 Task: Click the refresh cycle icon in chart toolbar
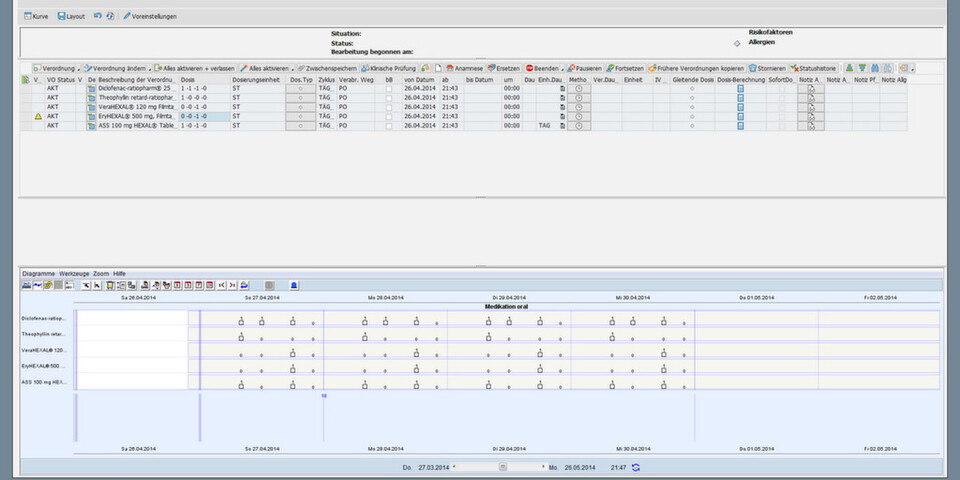point(244,285)
